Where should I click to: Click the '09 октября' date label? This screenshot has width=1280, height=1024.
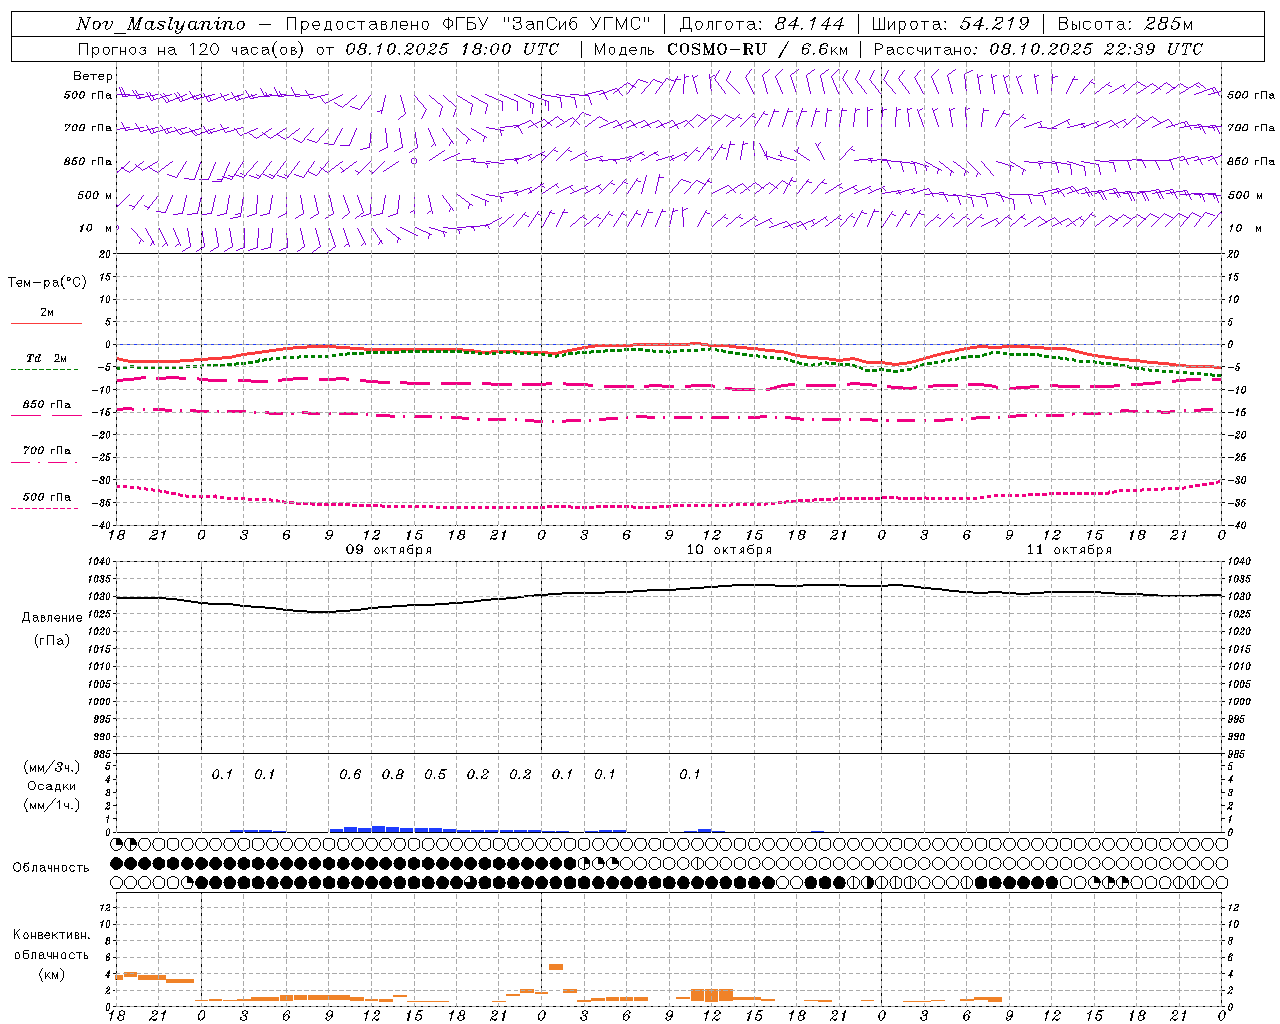click(x=388, y=550)
